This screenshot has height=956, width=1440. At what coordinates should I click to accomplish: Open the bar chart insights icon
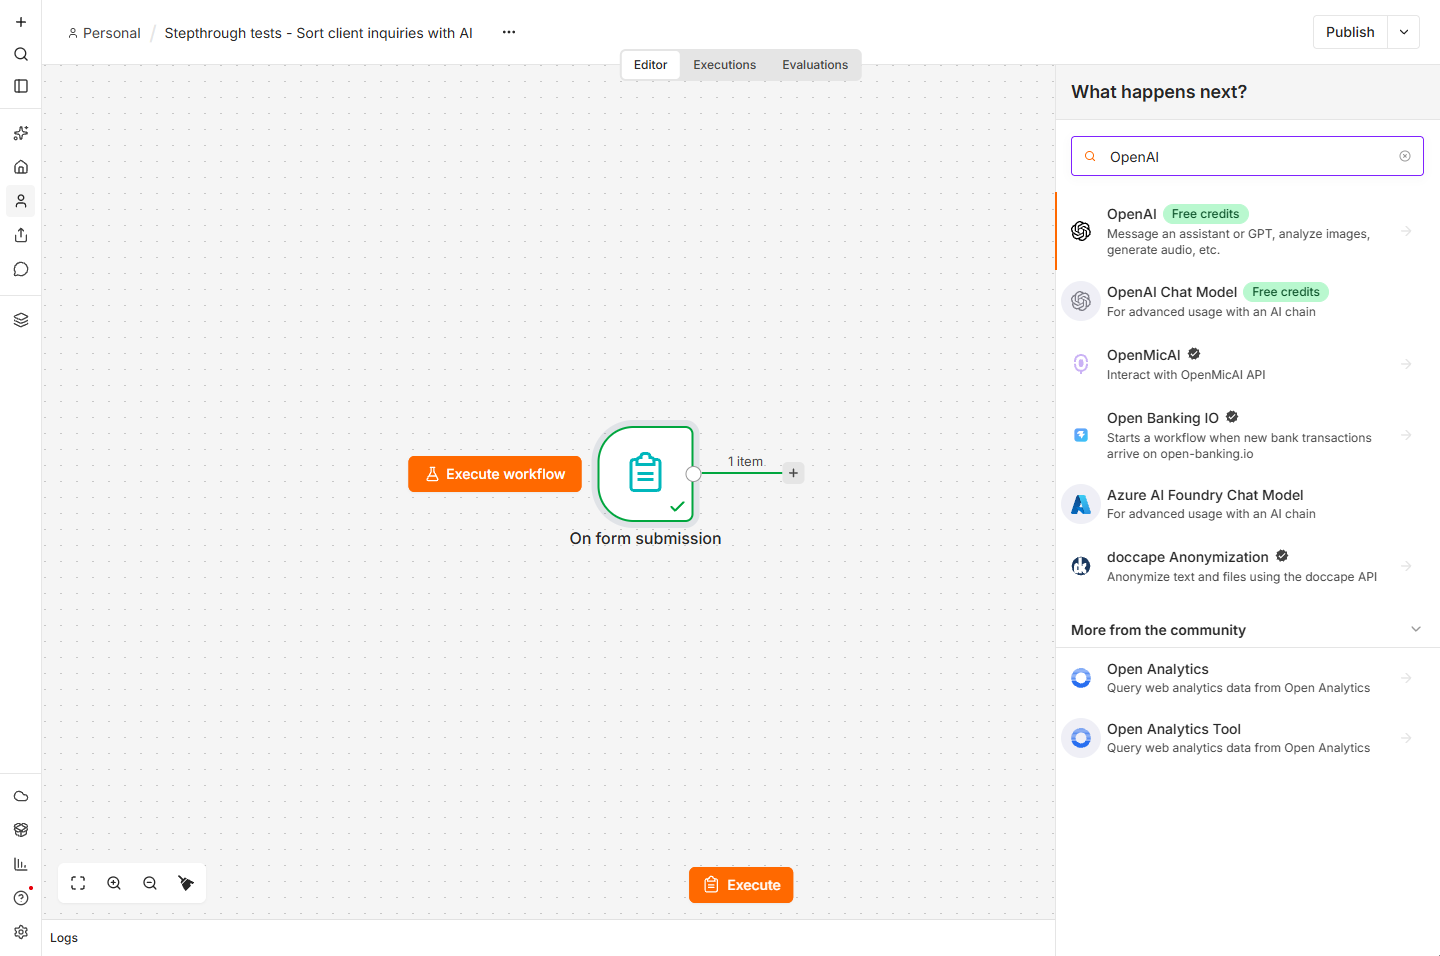tap(21, 864)
